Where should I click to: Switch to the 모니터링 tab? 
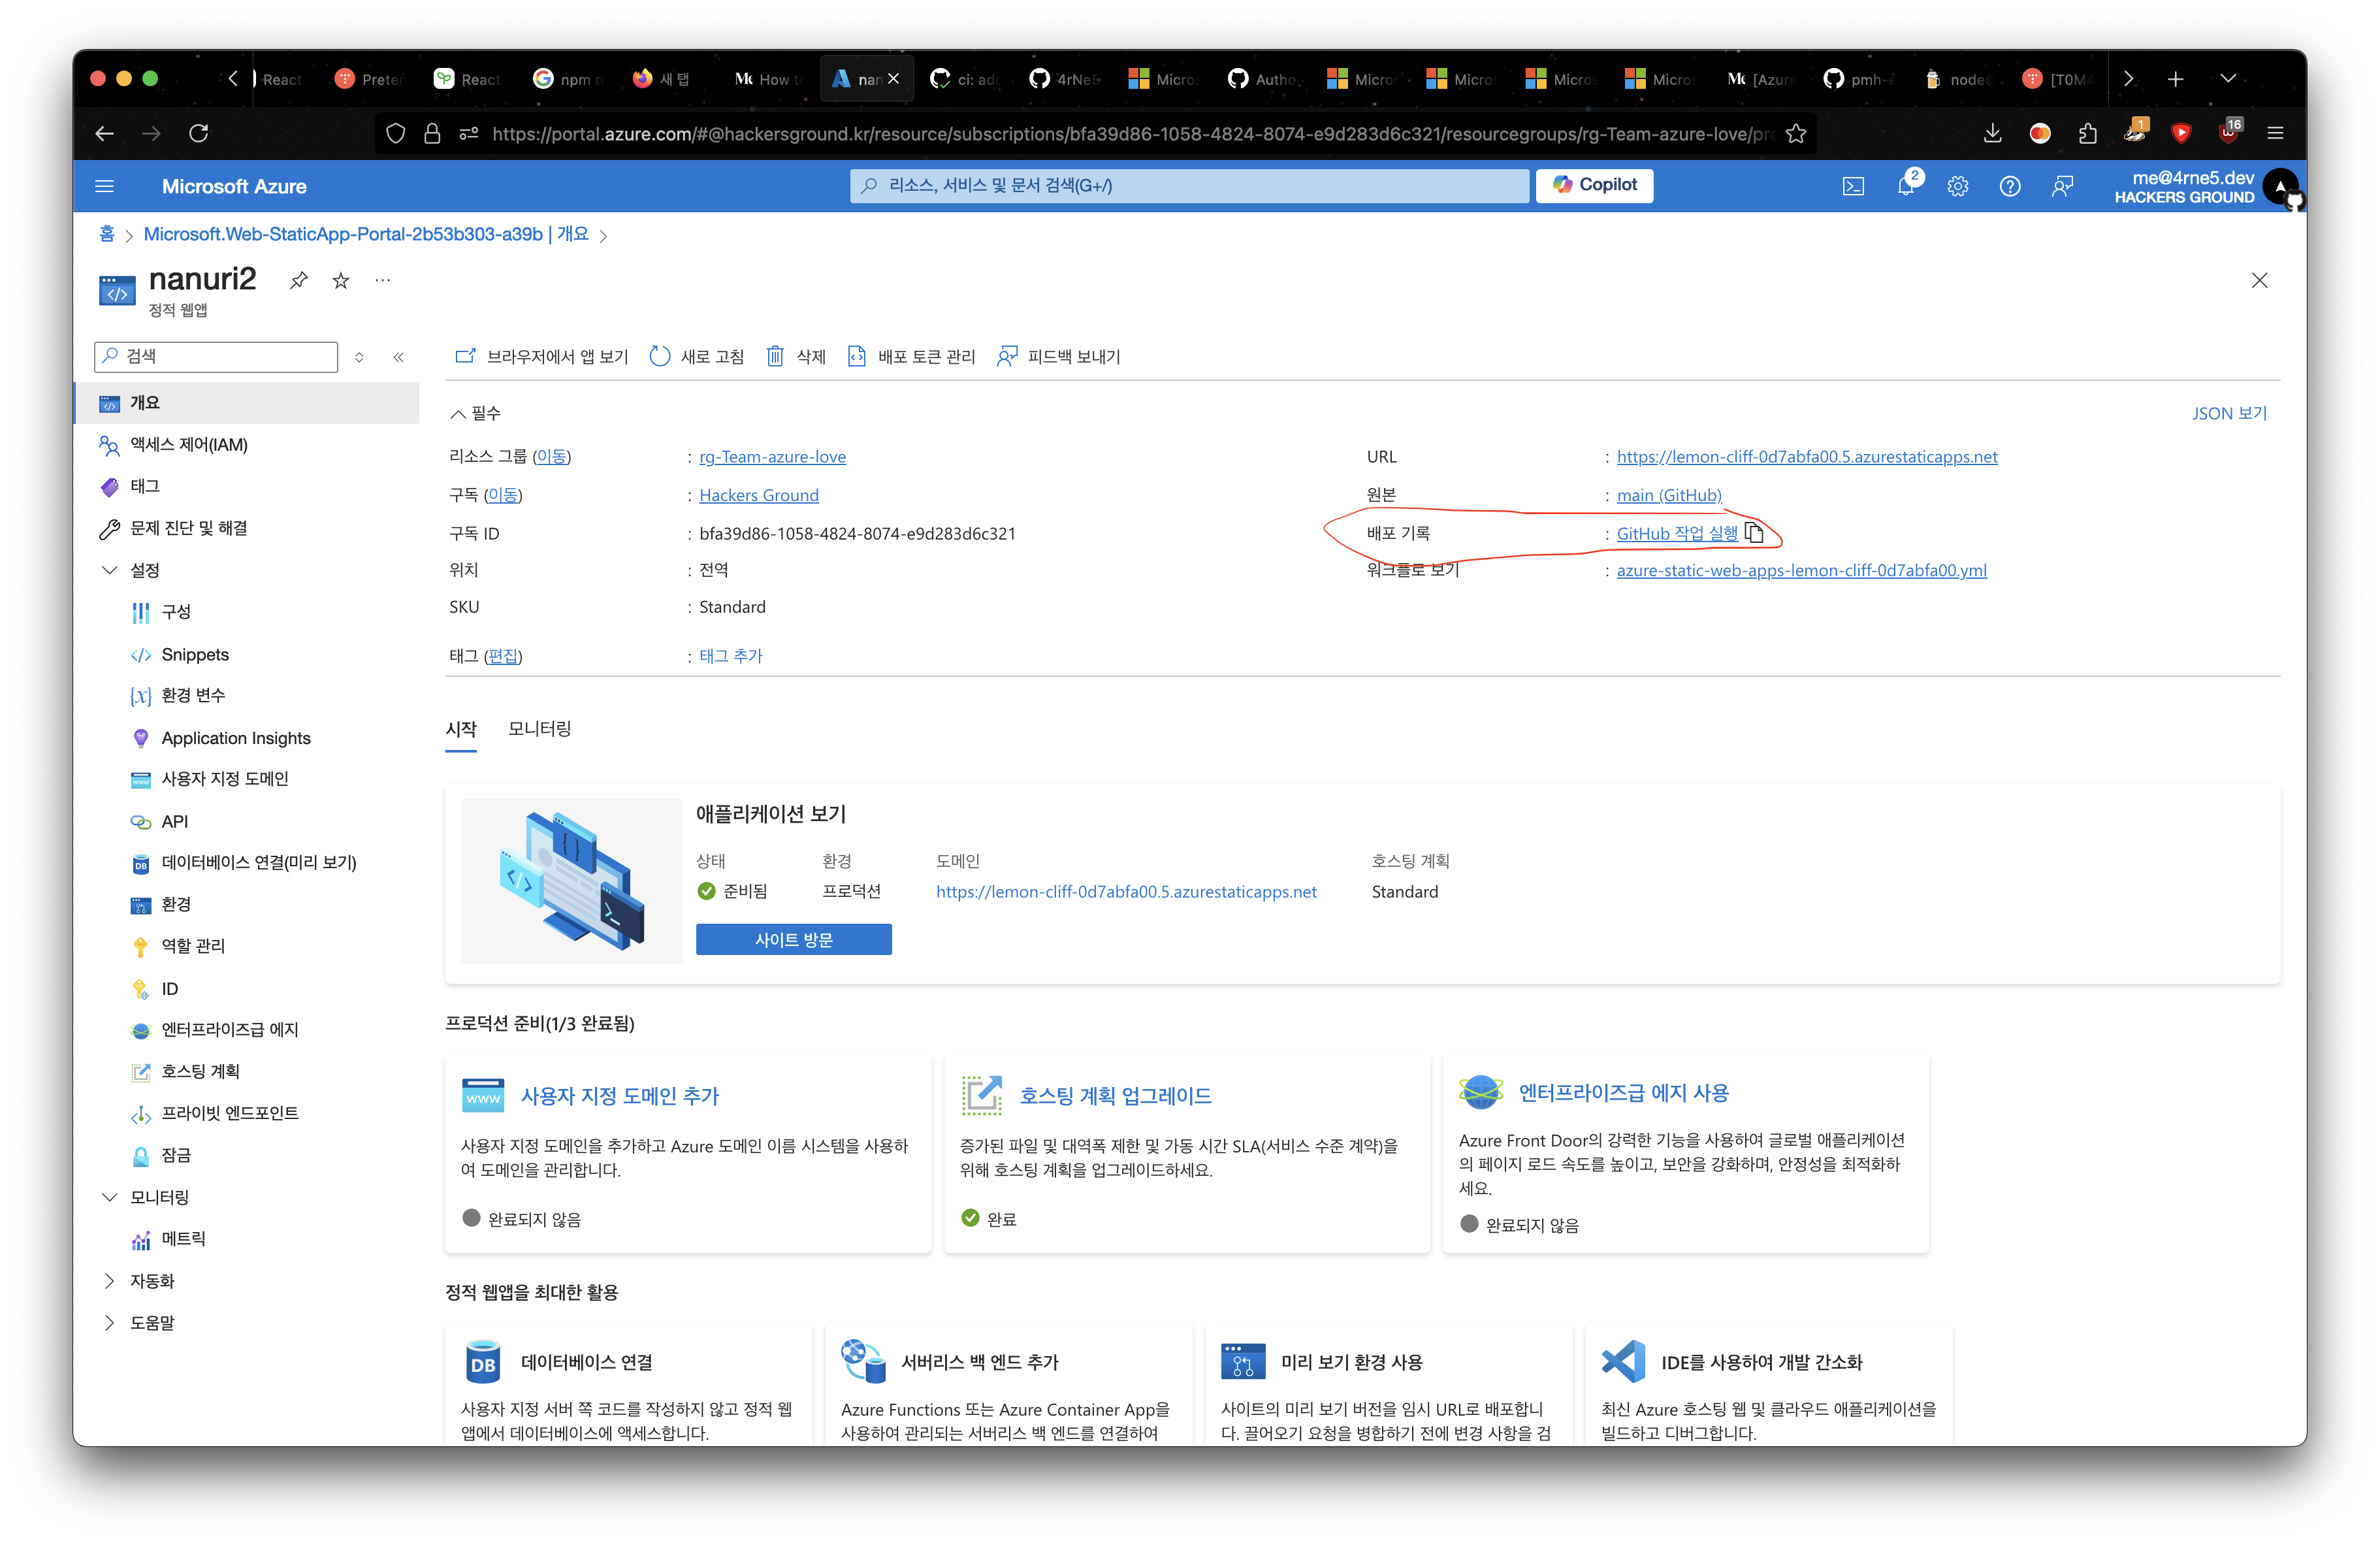point(539,729)
